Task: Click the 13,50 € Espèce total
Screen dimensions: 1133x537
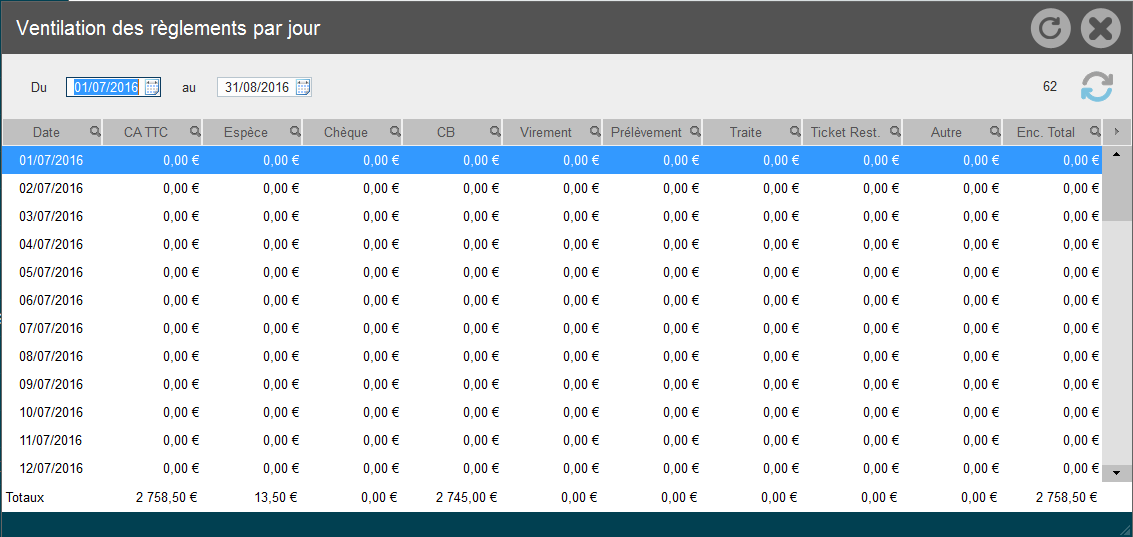Action: click(275, 497)
